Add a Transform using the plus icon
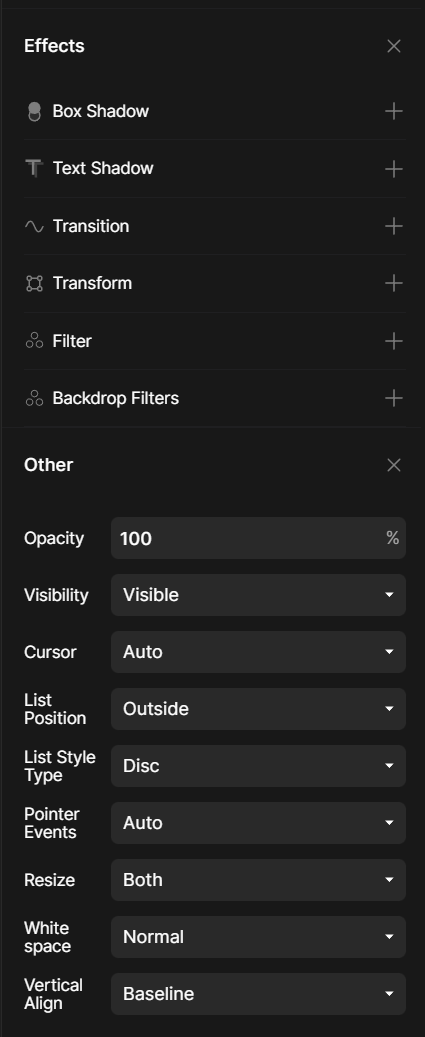 coord(394,283)
